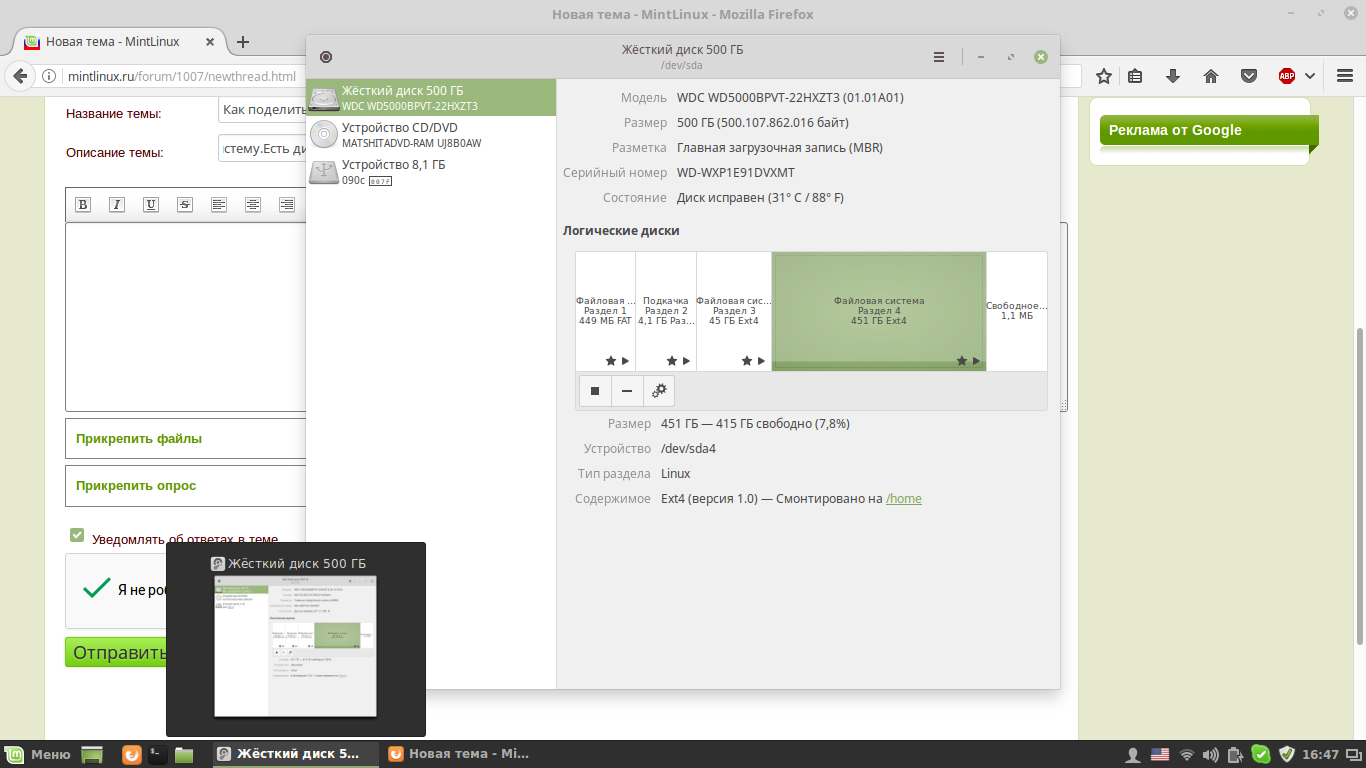The image size is (1366, 768).
Task: Click italic formatting icon in forum editor
Action: pyautogui.click(x=117, y=204)
